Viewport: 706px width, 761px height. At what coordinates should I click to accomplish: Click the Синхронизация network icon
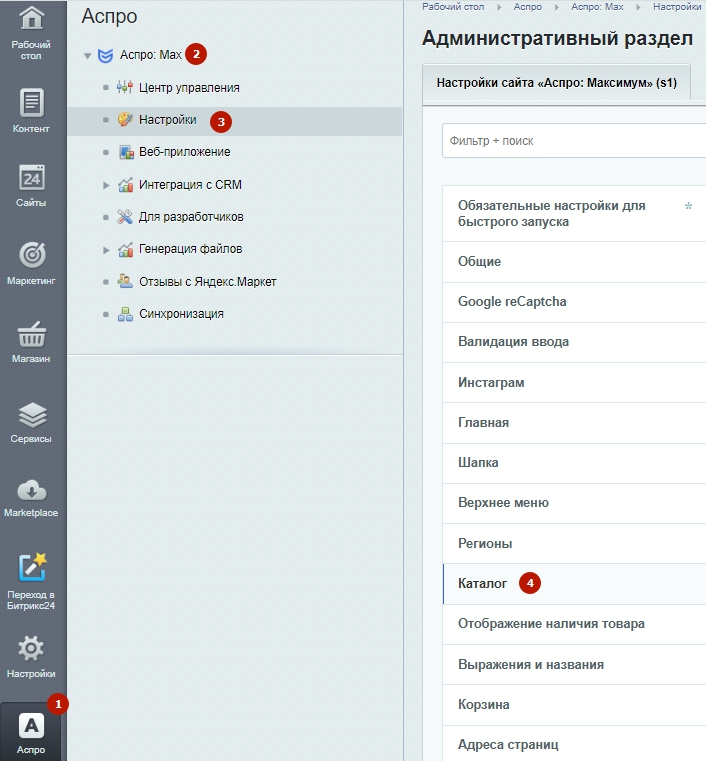[125, 314]
